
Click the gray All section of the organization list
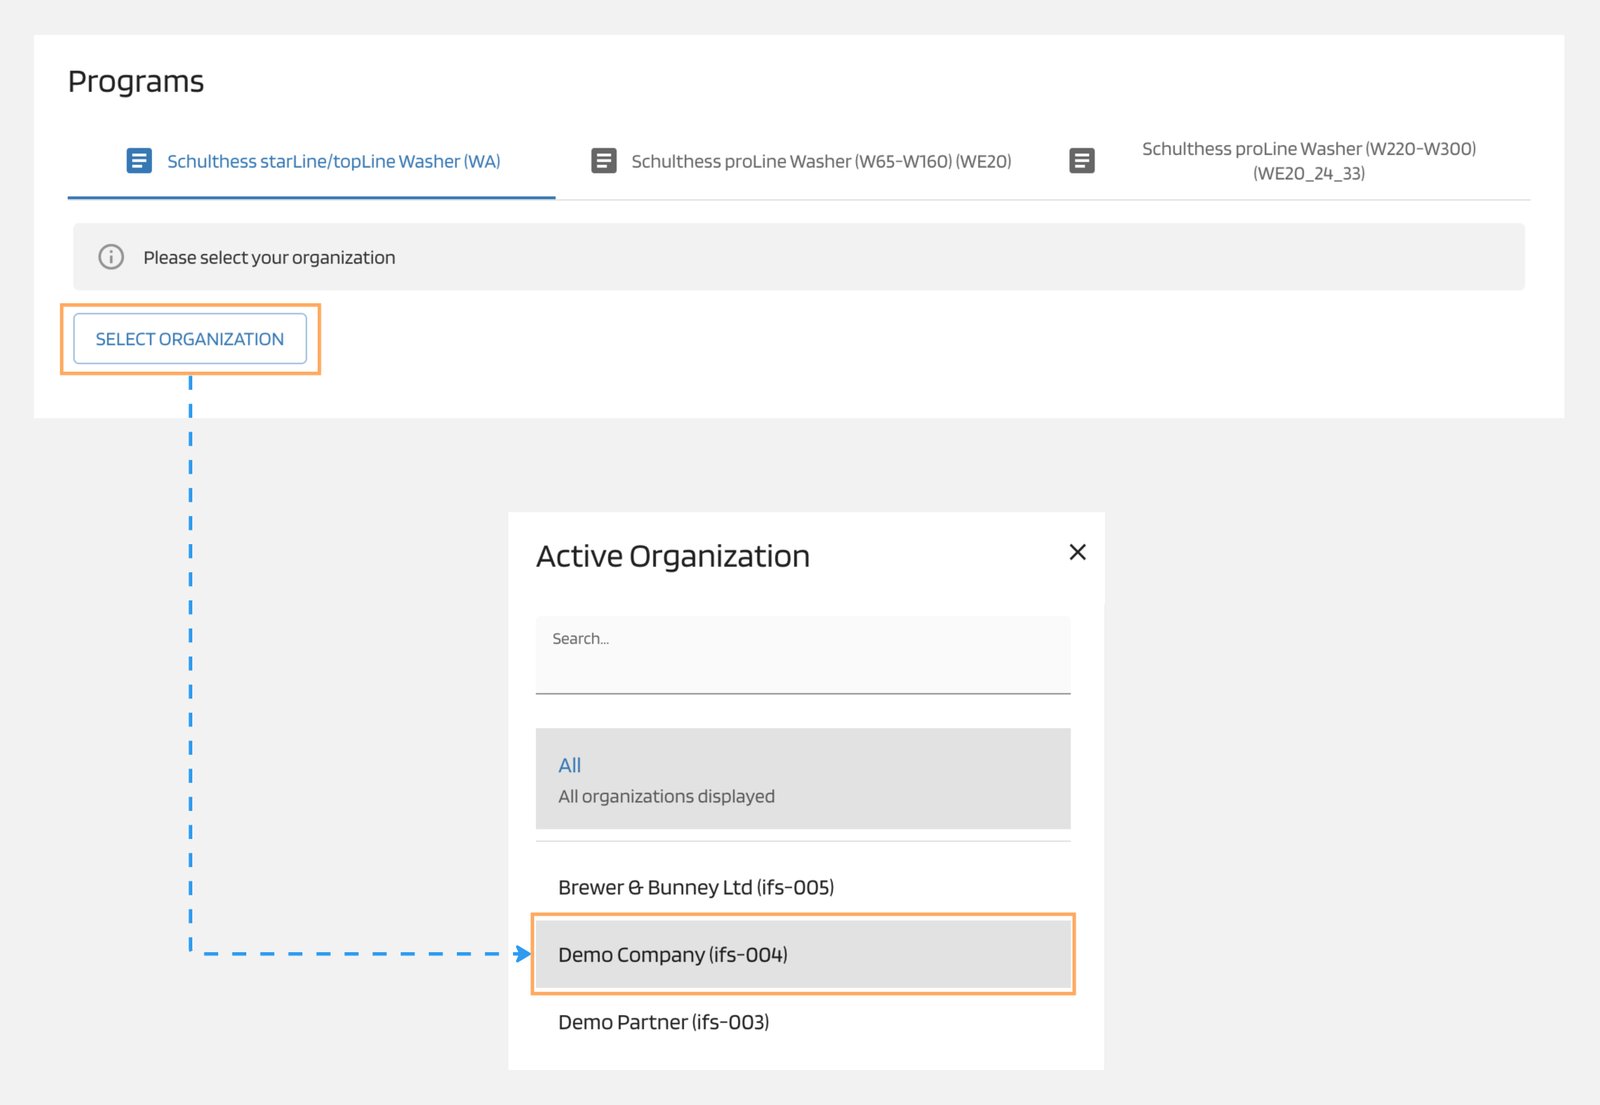pos(802,779)
